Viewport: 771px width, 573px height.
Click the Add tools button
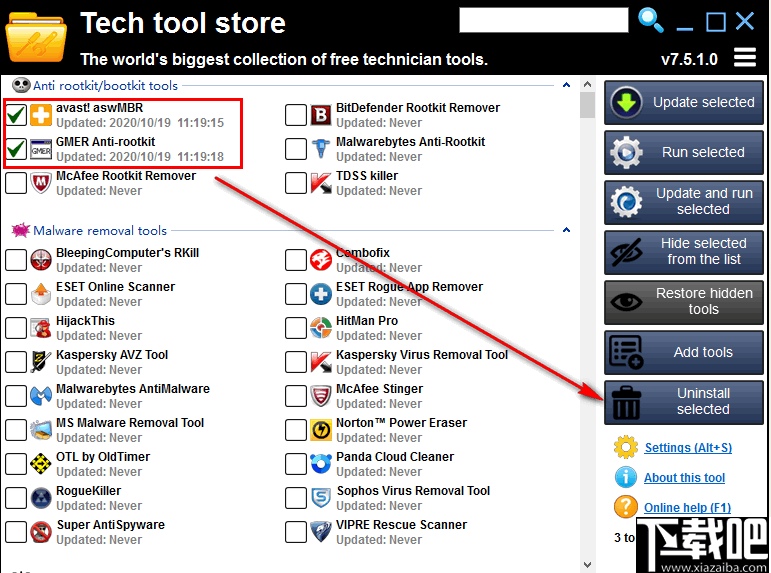683,352
